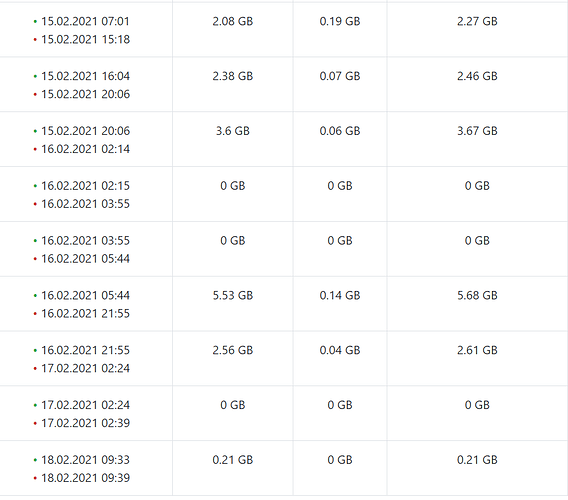Click session start 16.02.2021 21:55
The width and height of the screenshot is (568, 500).
click(x=85, y=350)
